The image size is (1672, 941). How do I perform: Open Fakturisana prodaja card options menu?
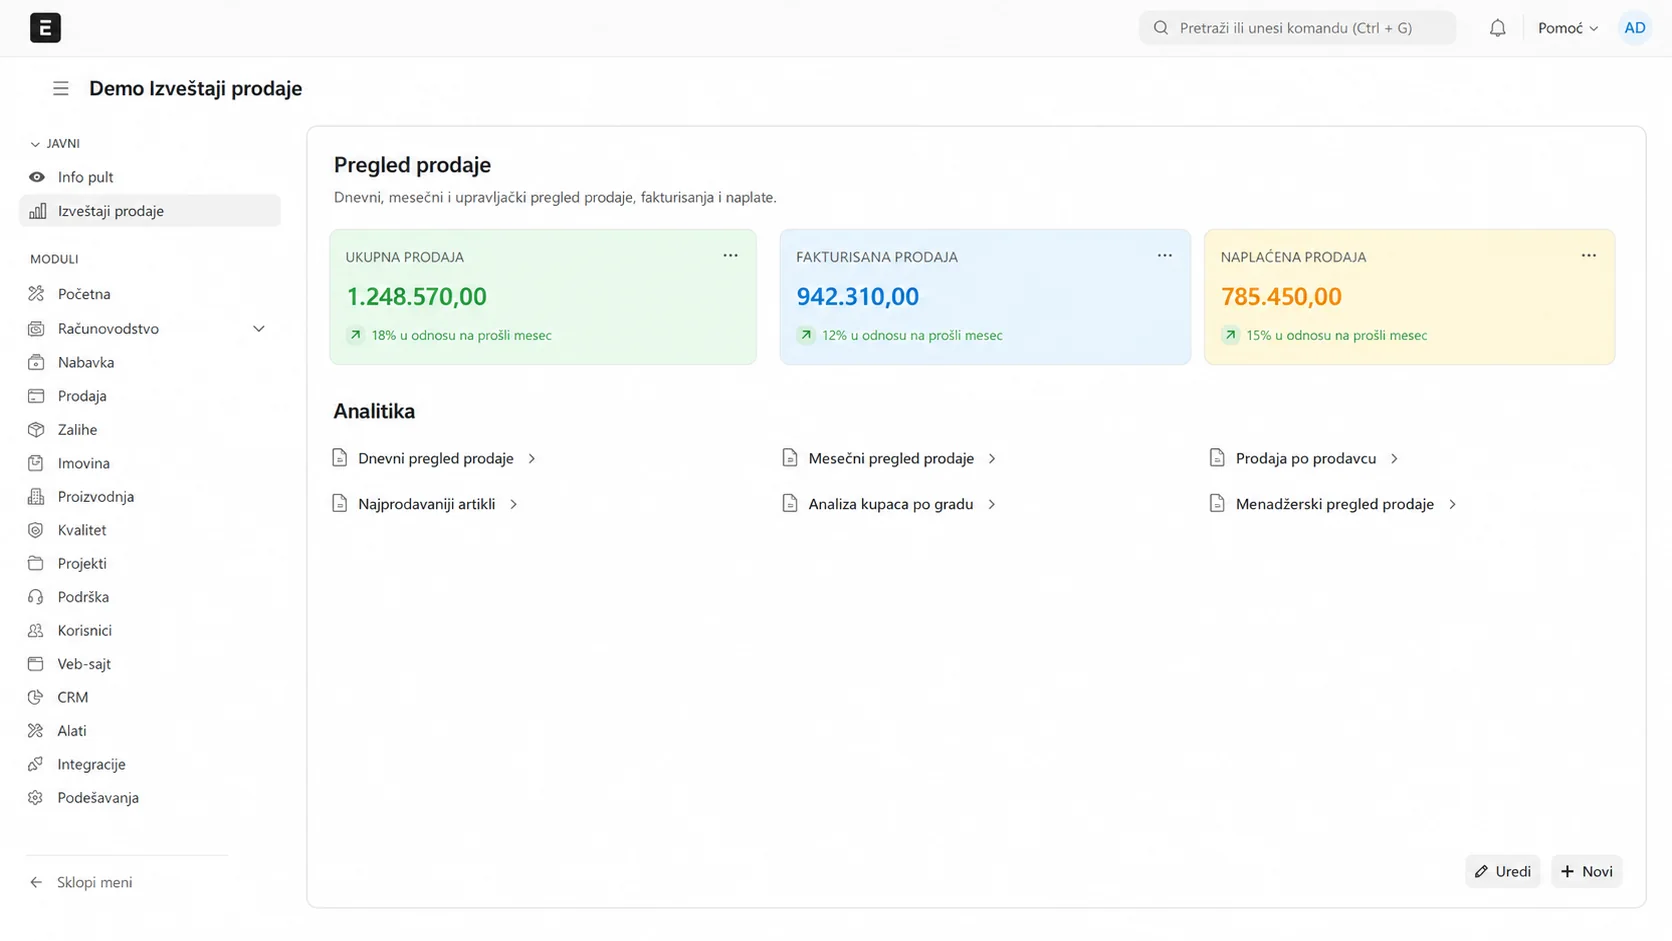click(1165, 256)
